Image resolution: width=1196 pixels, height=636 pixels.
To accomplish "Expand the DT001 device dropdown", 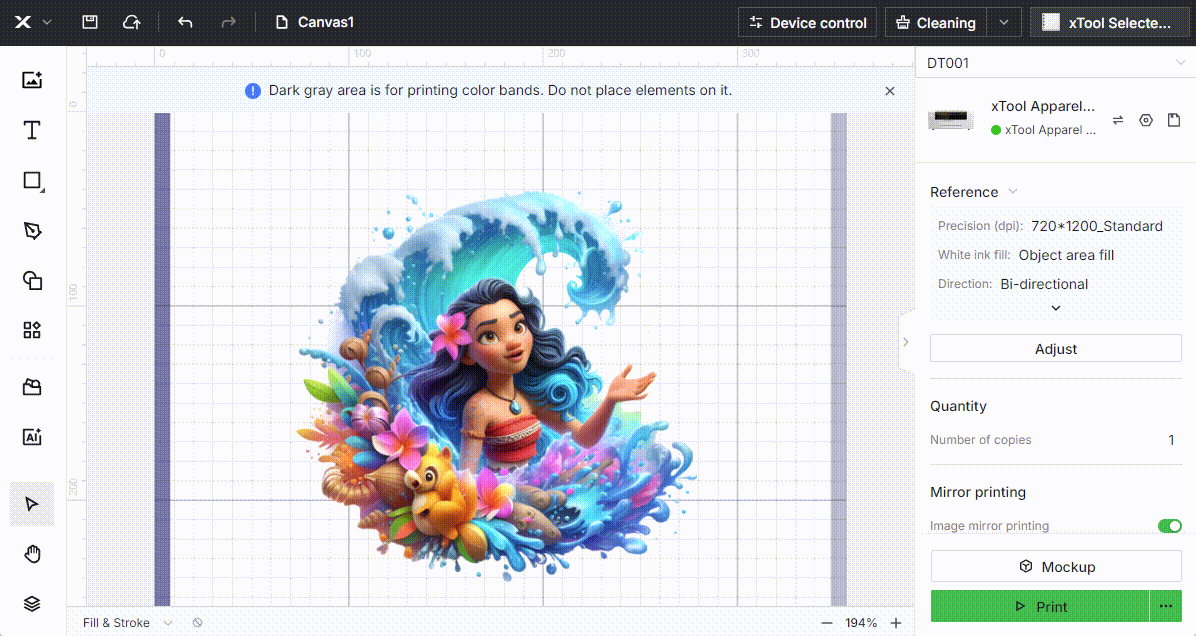I will [x=1180, y=63].
